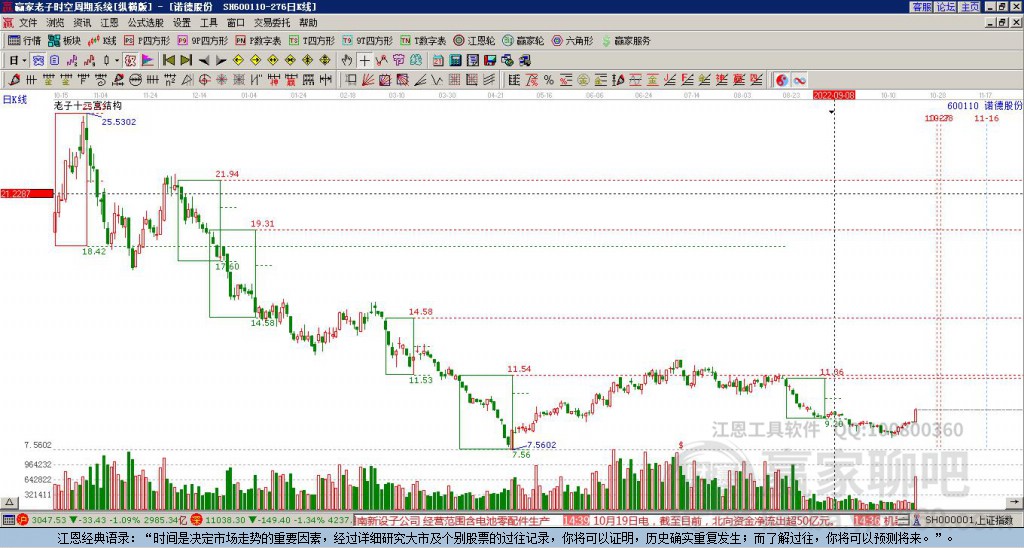Jump to first bar with skip-to-start arrow
This screenshot has height=548, width=1024.
pos(169,60)
